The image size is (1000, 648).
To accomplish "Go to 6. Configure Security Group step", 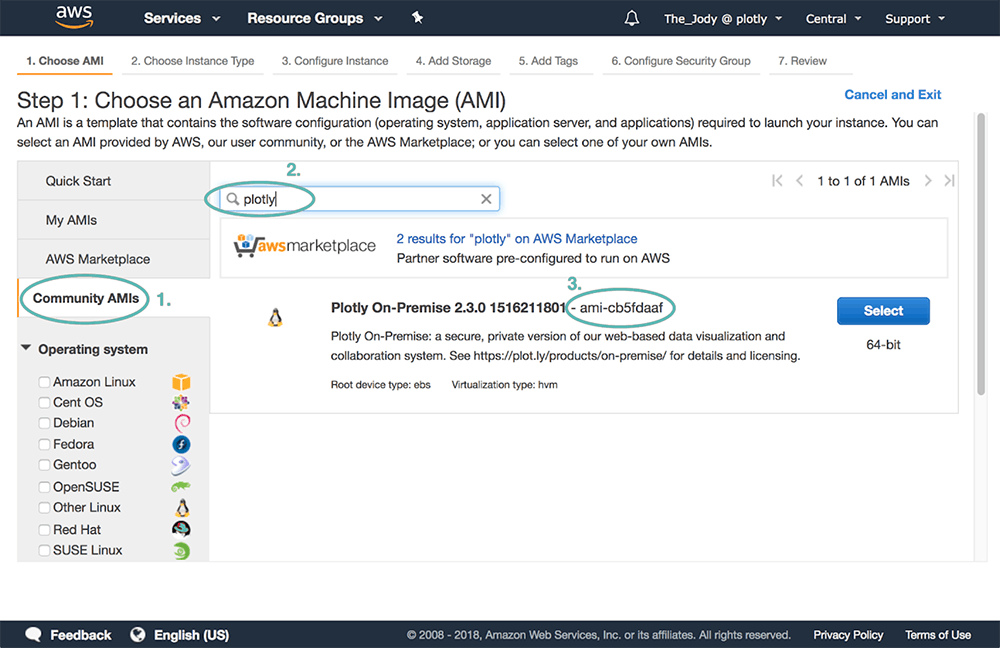I will tap(680, 61).
